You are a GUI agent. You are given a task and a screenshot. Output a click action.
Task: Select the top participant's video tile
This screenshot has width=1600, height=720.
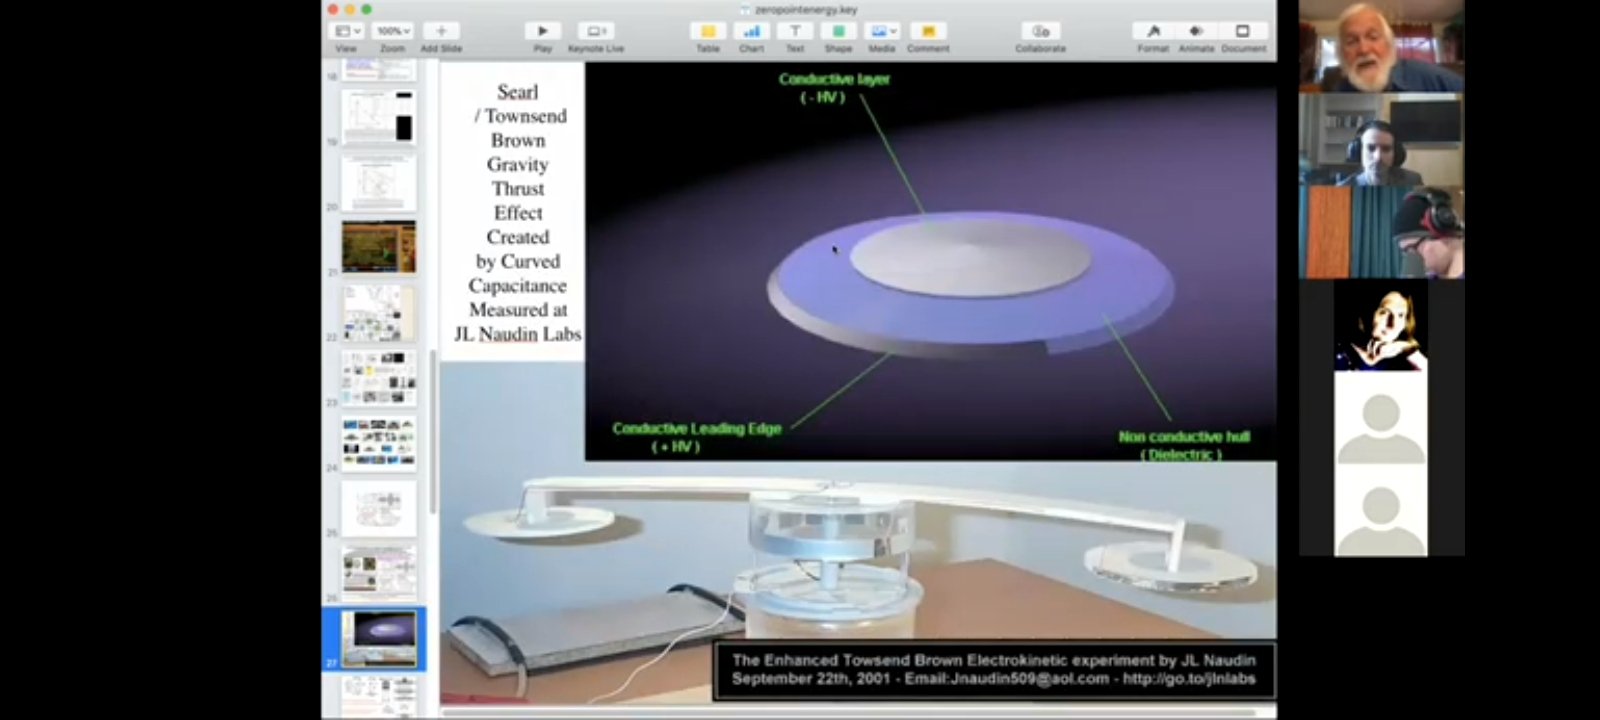pos(1381,47)
